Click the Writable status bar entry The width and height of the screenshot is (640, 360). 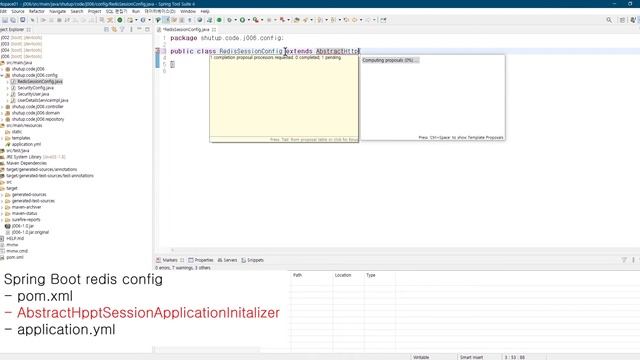[x=421, y=357]
